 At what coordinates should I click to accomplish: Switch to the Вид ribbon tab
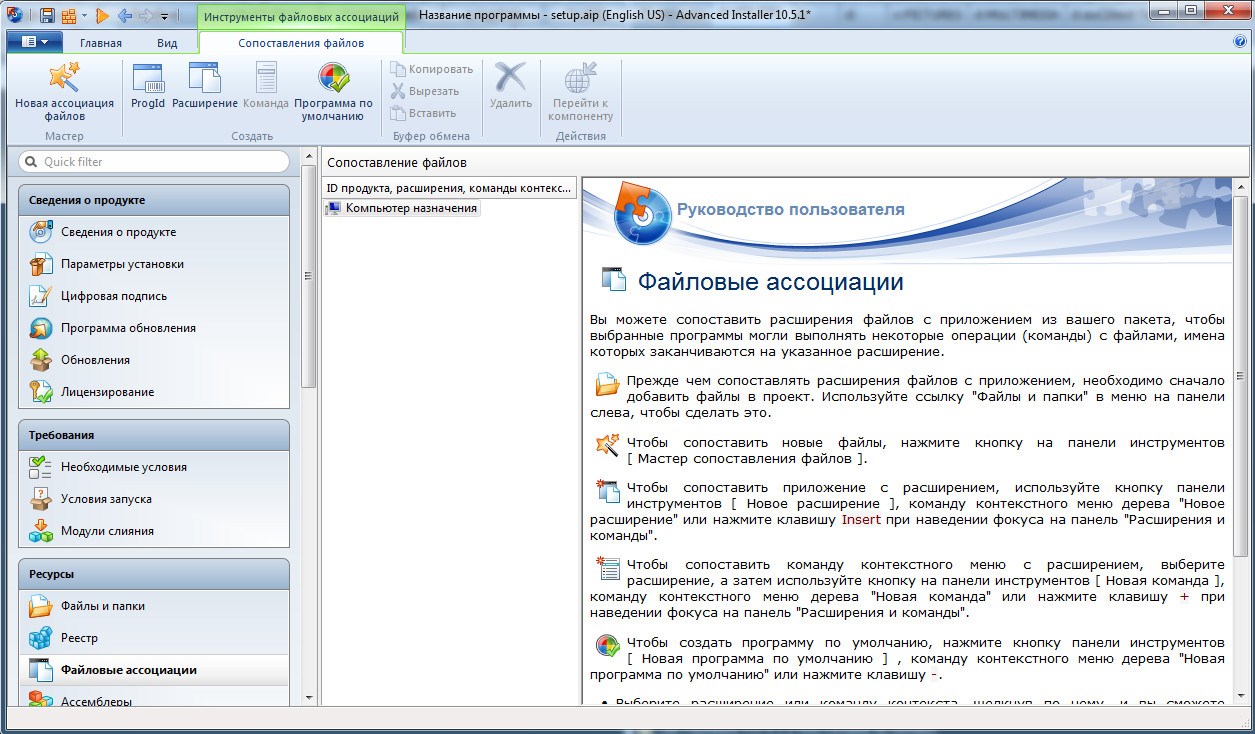pos(167,43)
